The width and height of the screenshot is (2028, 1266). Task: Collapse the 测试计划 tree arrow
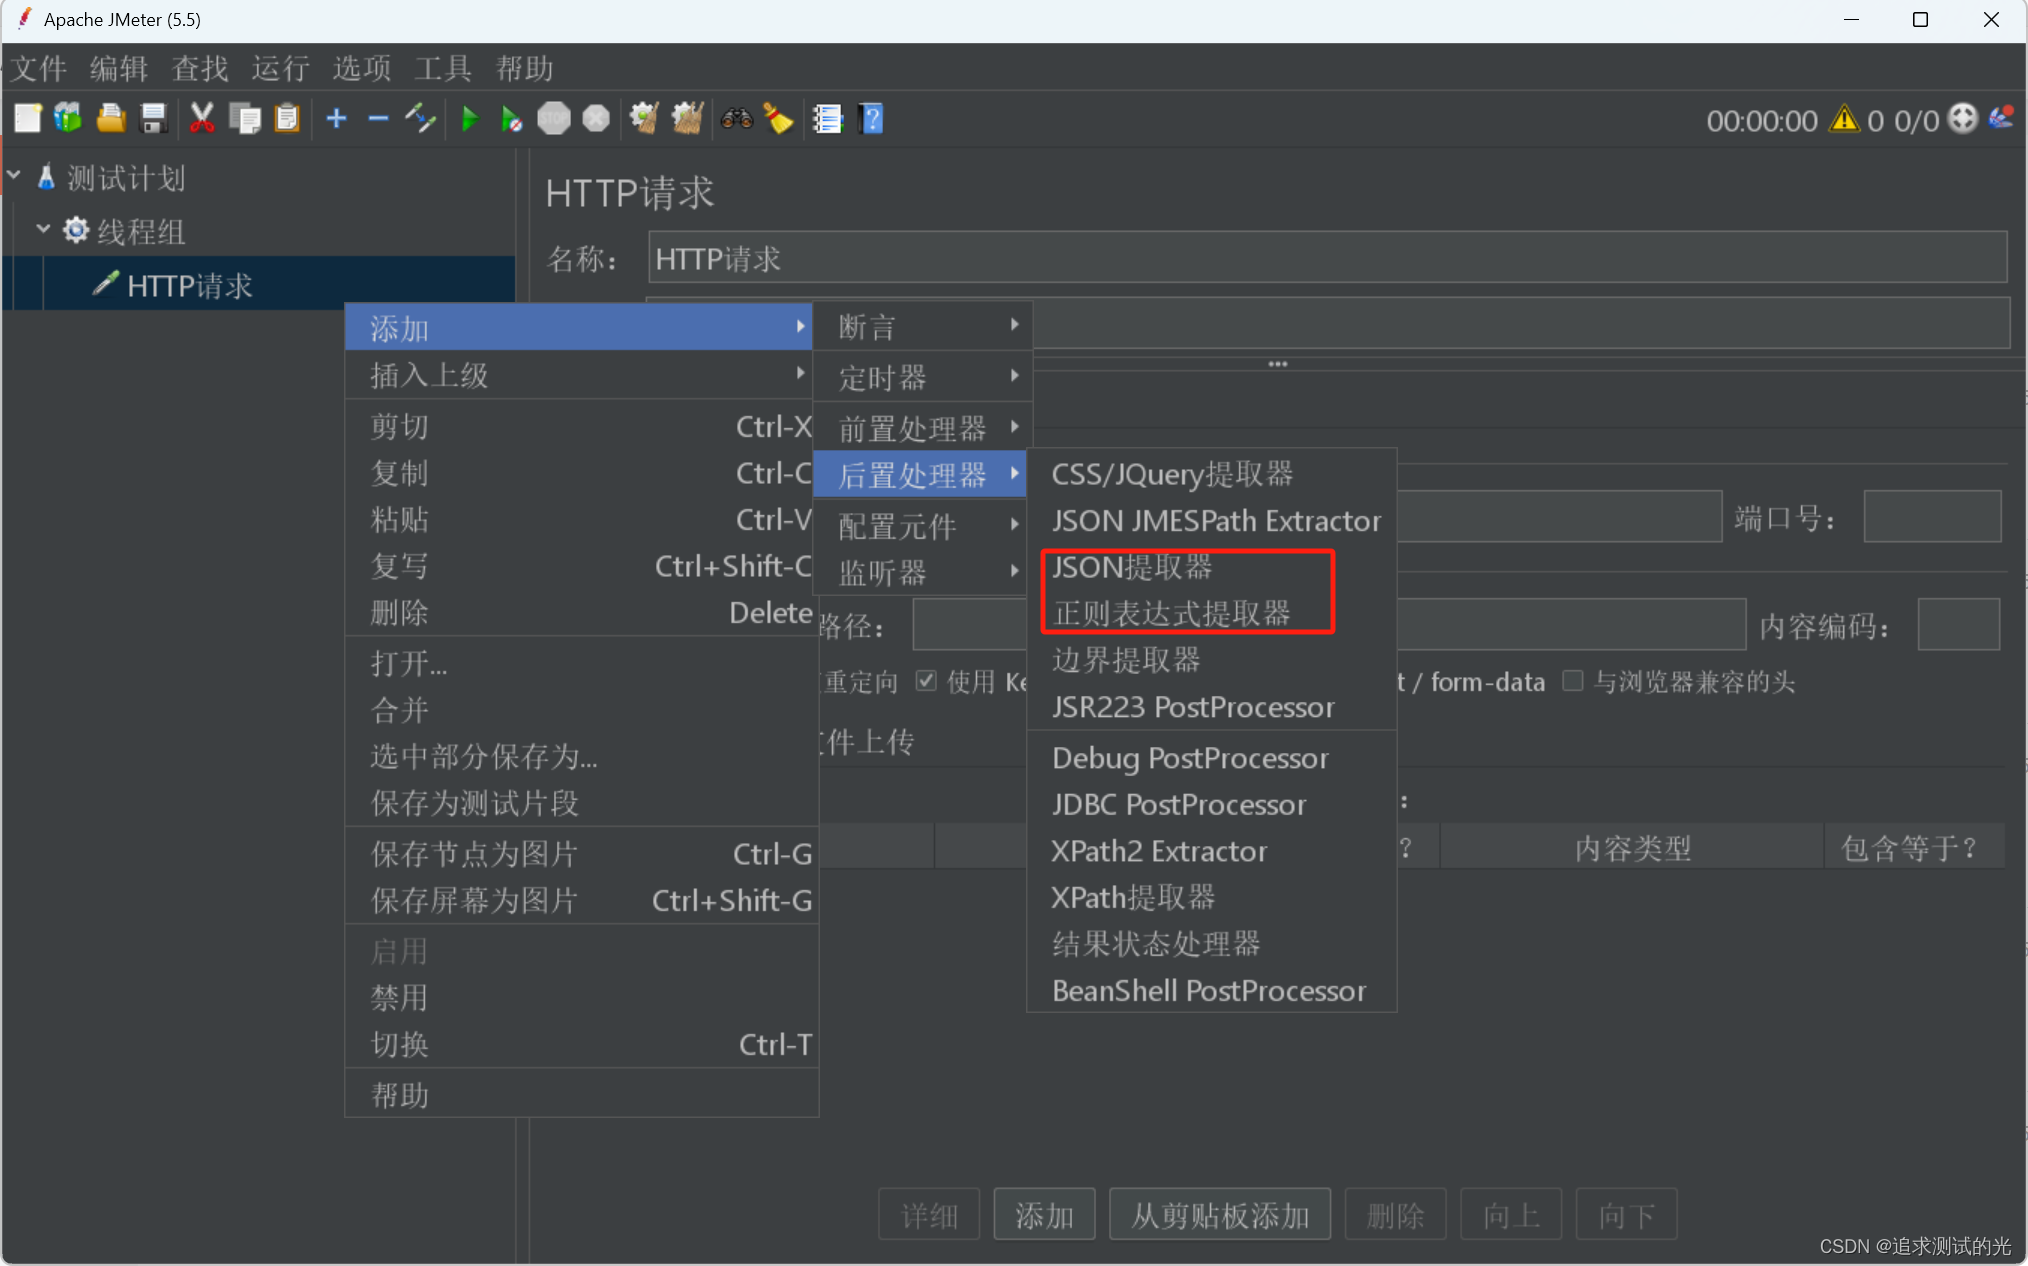tap(14, 176)
